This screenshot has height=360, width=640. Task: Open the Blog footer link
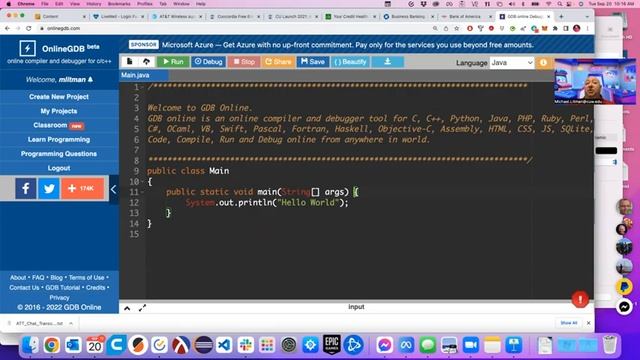pyautogui.click(x=56, y=278)
